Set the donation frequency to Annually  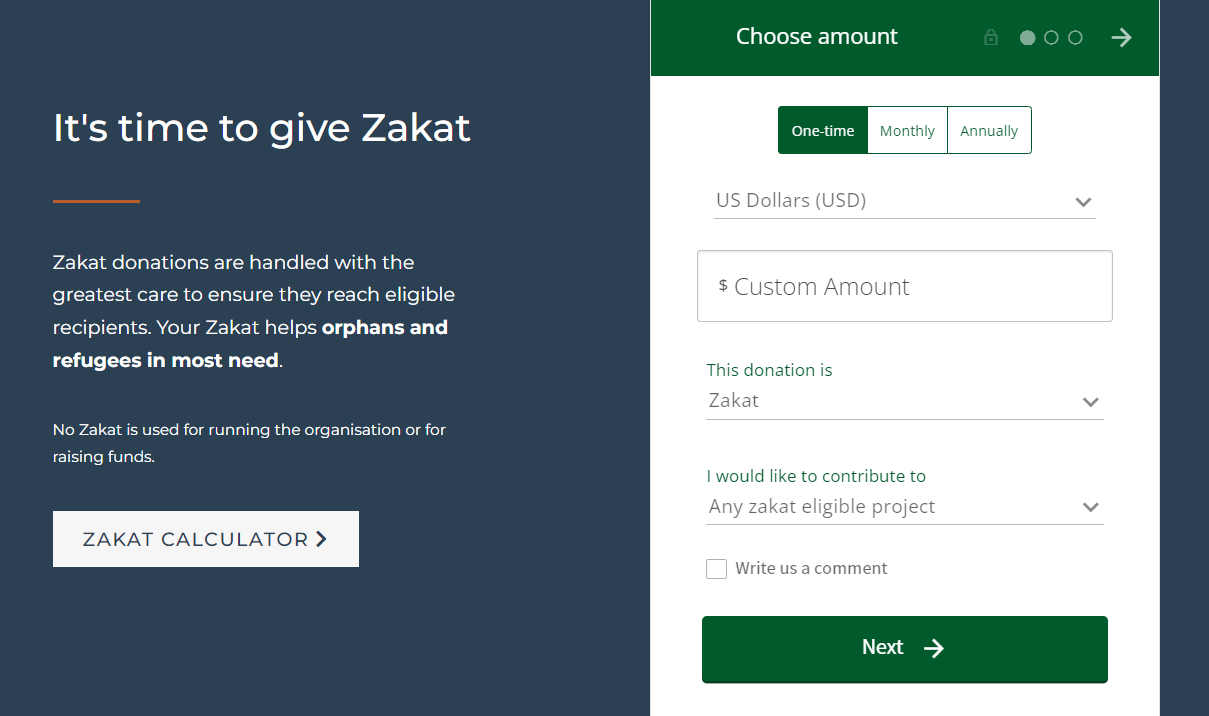(989, 130)
